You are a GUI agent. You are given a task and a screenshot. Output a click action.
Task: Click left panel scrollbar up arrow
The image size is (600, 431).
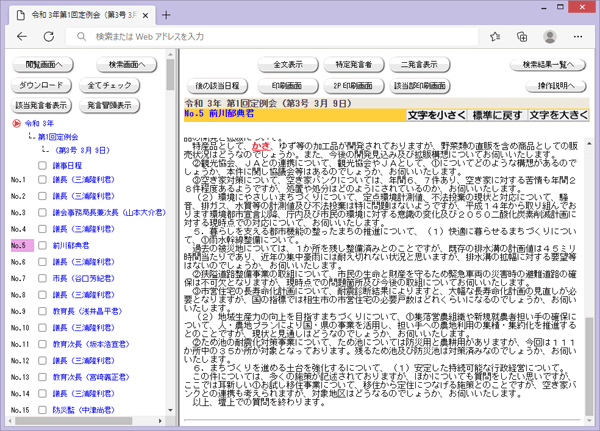click(x=170, y=55)
